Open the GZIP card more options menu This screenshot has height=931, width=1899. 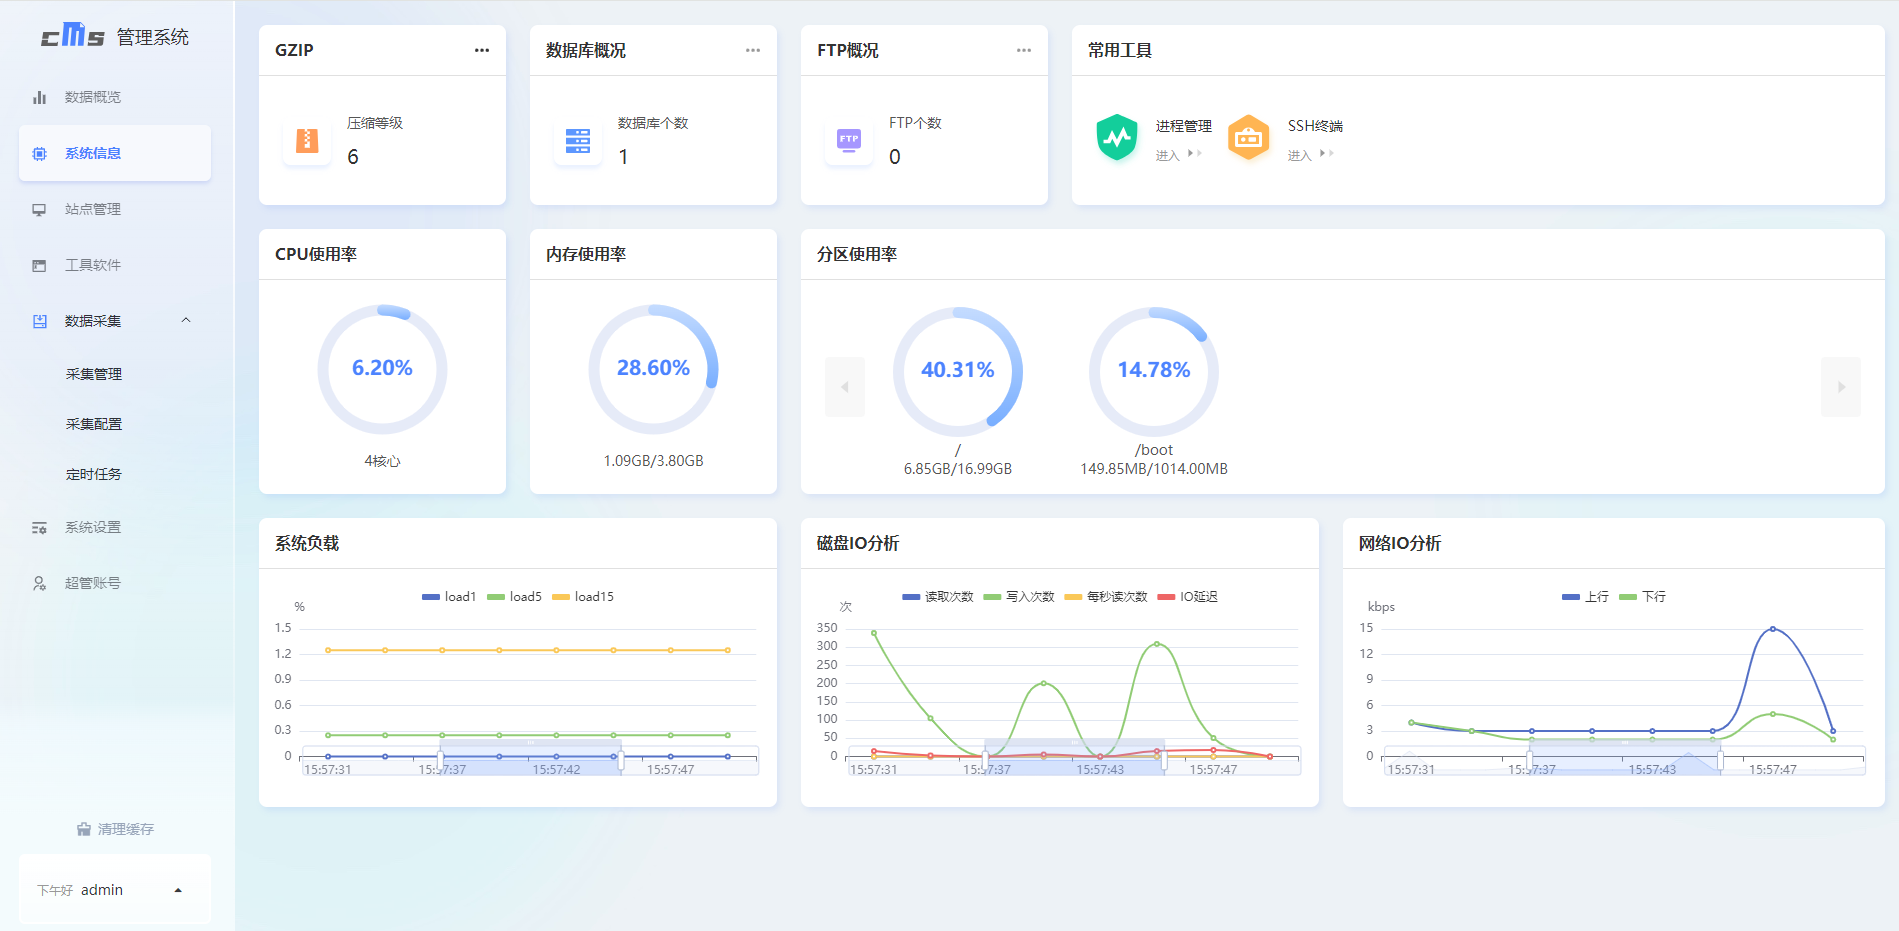click(x=482, y=50)
